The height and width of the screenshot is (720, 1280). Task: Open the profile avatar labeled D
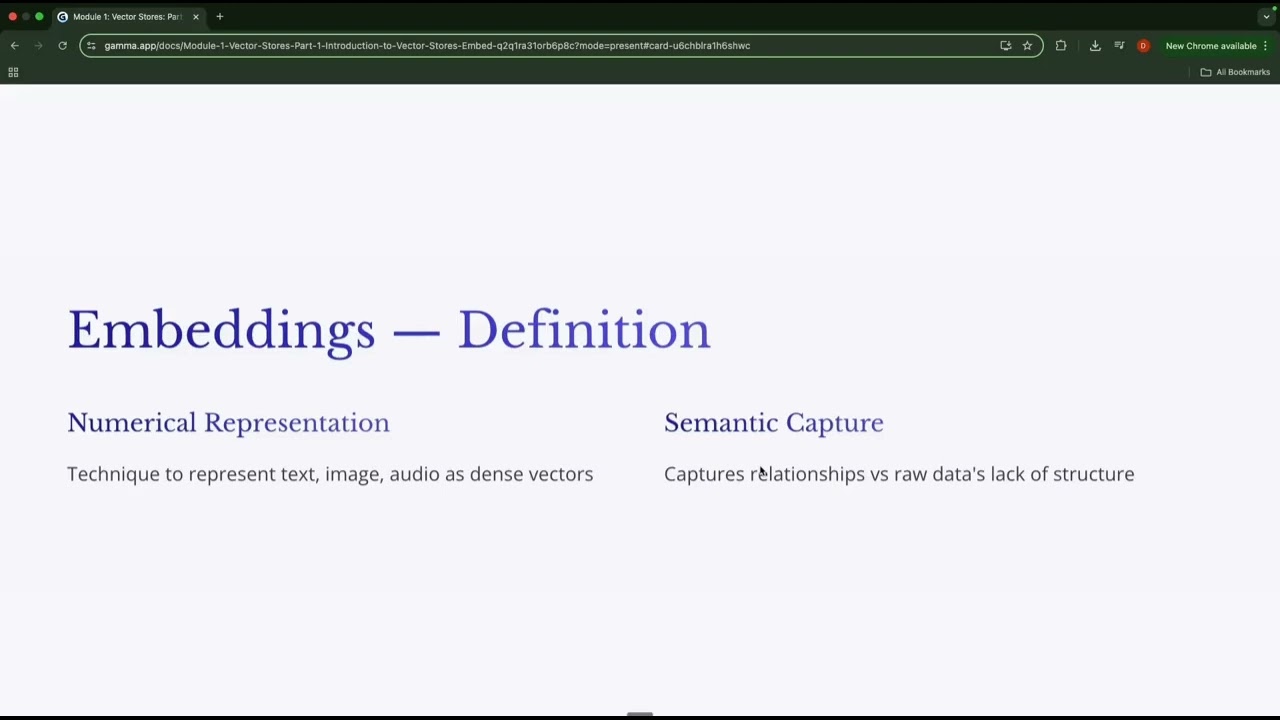coord(1143,45)
